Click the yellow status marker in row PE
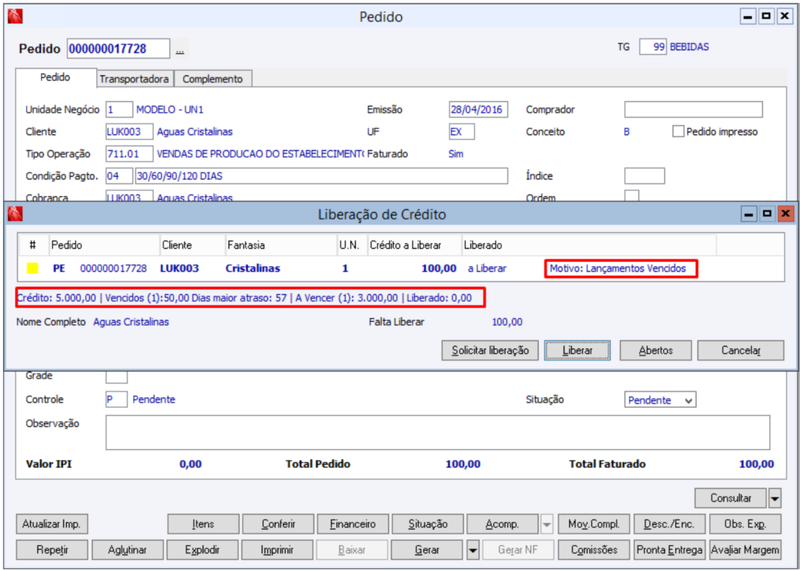 (x=33, y=268)
